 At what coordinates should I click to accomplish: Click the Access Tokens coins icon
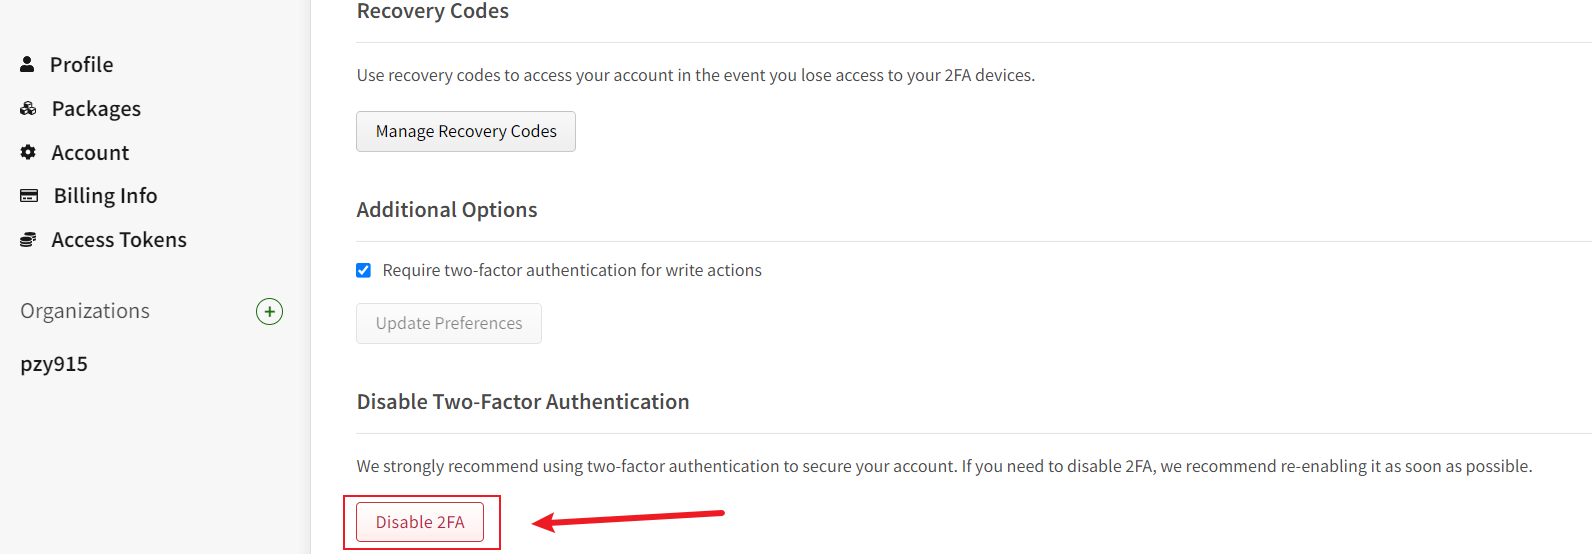coord(28,240)
